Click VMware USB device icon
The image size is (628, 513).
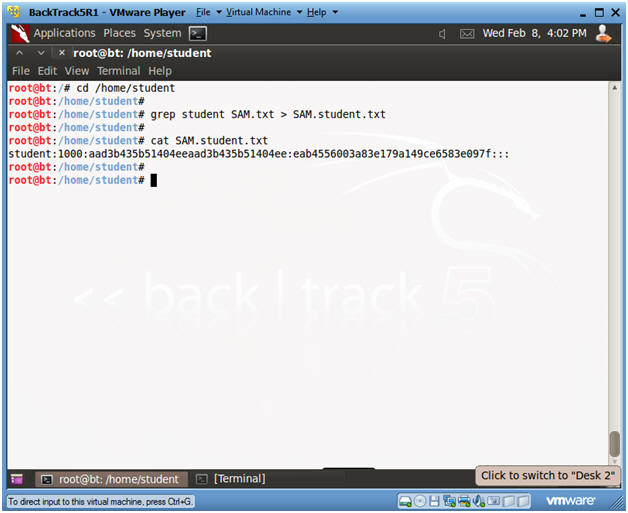493,501
